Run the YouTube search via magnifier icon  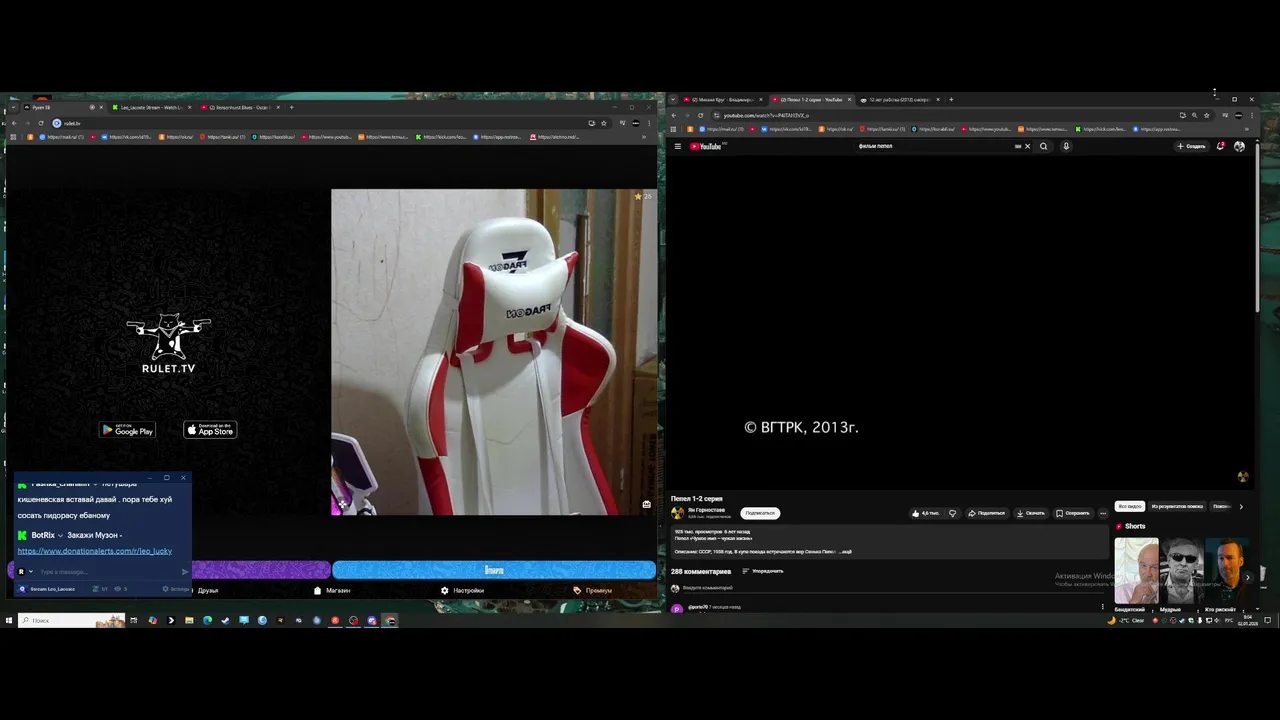tap(1043, 146)
